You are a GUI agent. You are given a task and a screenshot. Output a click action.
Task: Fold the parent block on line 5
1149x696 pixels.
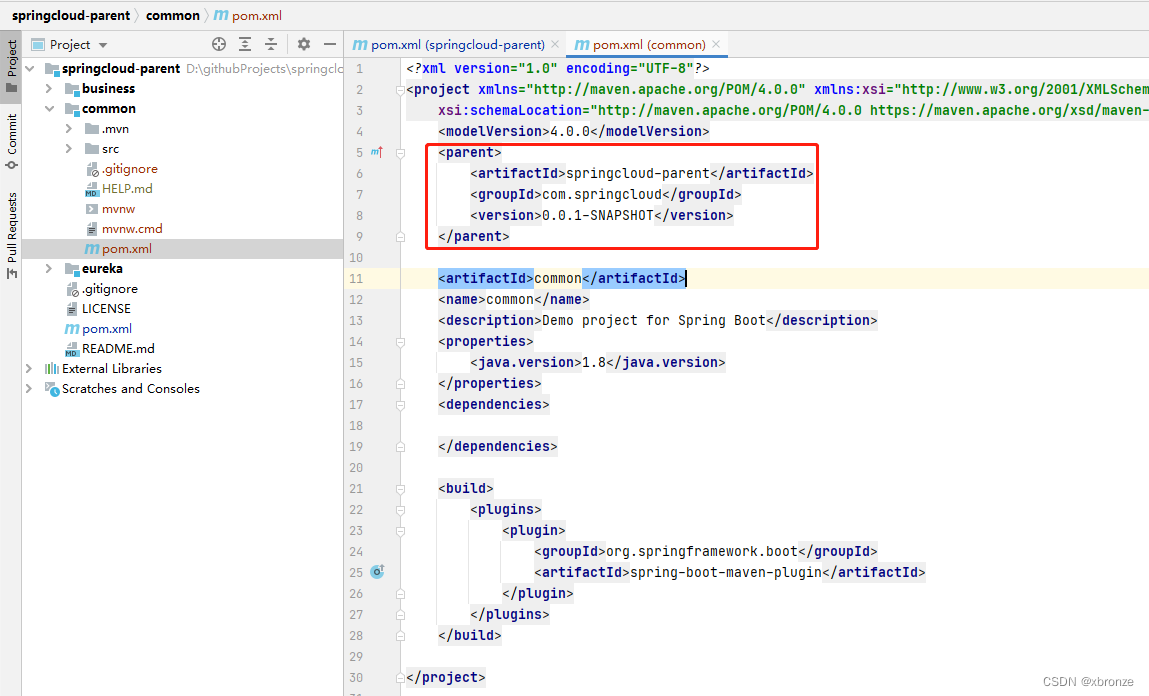click(x=401, y=153)
